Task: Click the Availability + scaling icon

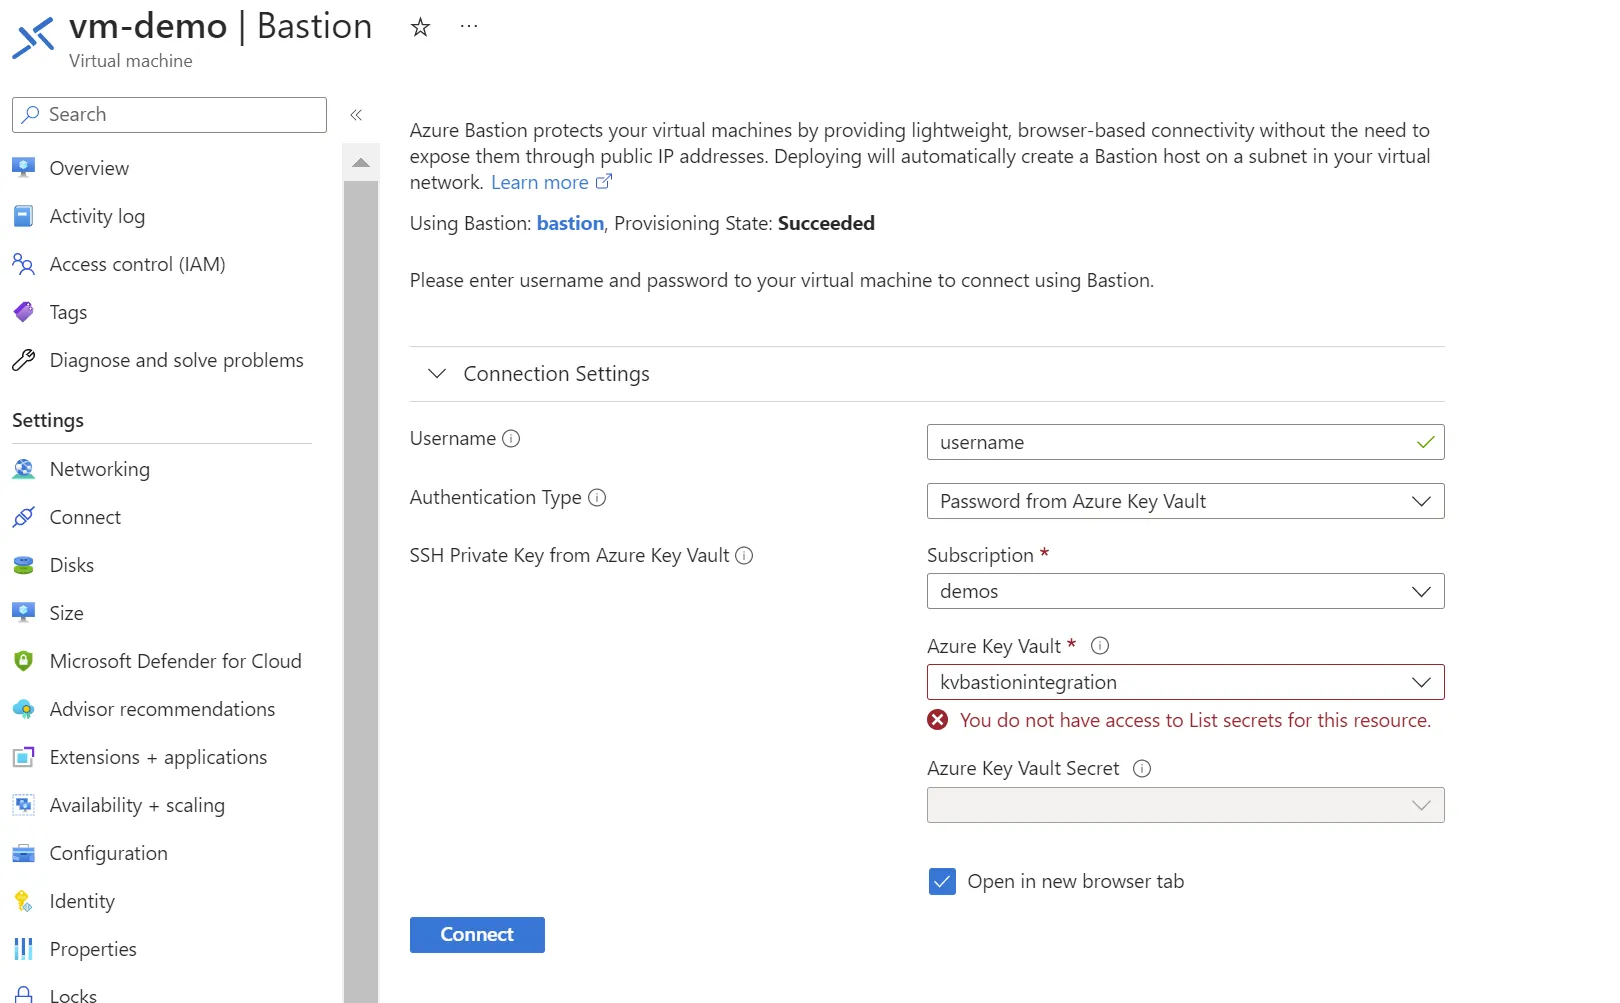Action: point(23,805)
